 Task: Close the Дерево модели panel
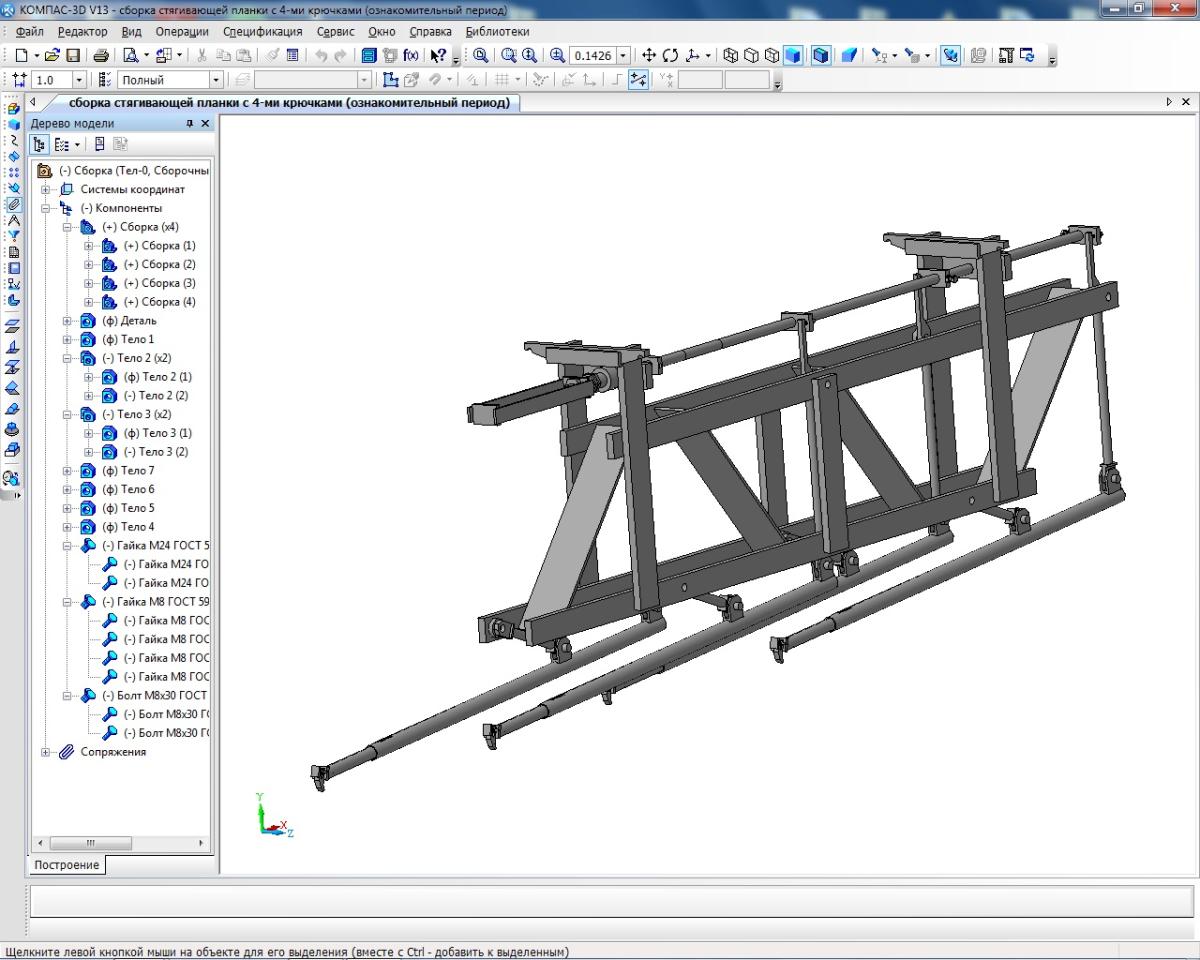click(205, 124)
